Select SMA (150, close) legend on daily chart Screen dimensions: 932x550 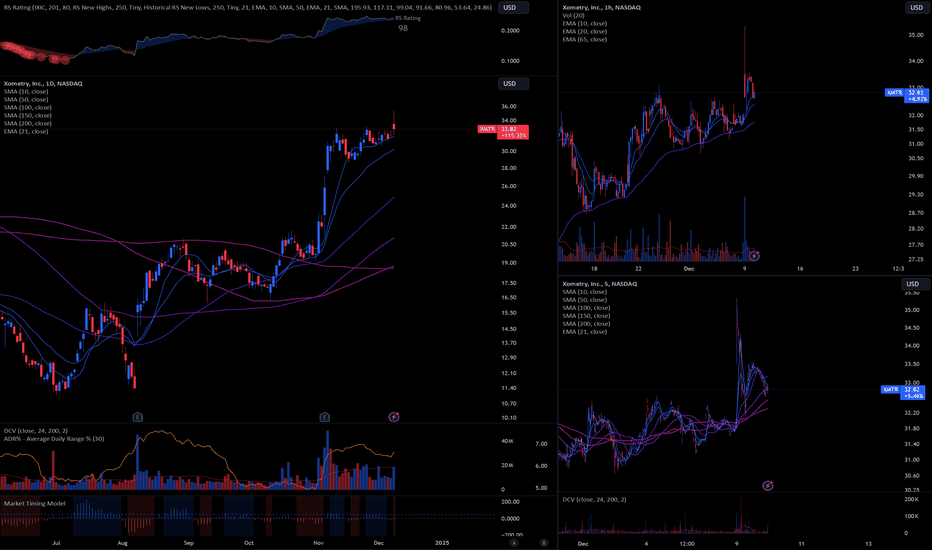27,115
